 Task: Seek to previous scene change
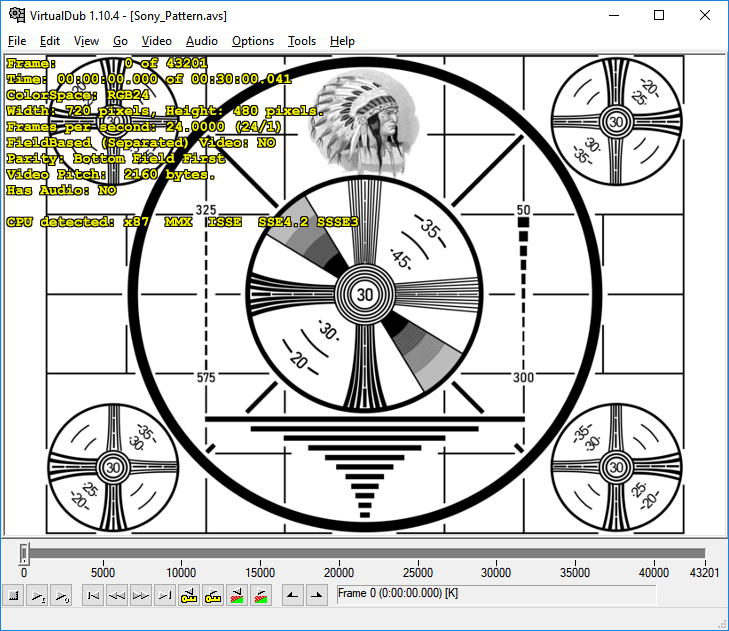[237, 595]
